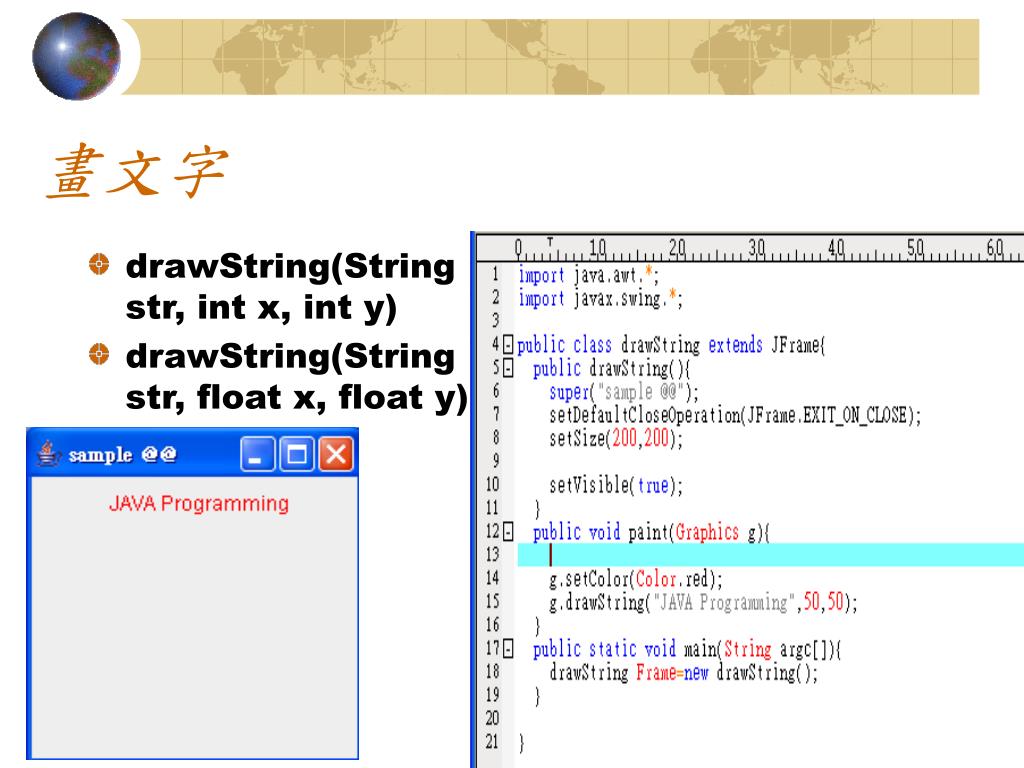
Task: Click the orange bullet icon before second drawString
Action: (99, 355)
